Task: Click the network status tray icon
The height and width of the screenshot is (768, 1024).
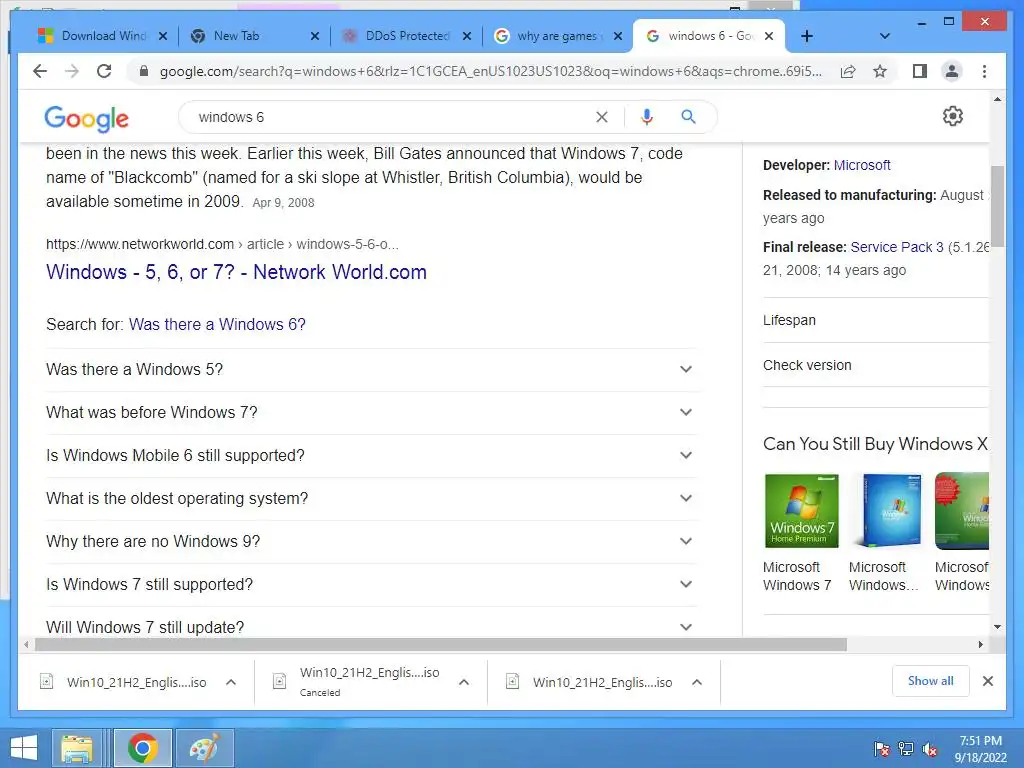Action: pyautogui.click(x=906, y=748)
